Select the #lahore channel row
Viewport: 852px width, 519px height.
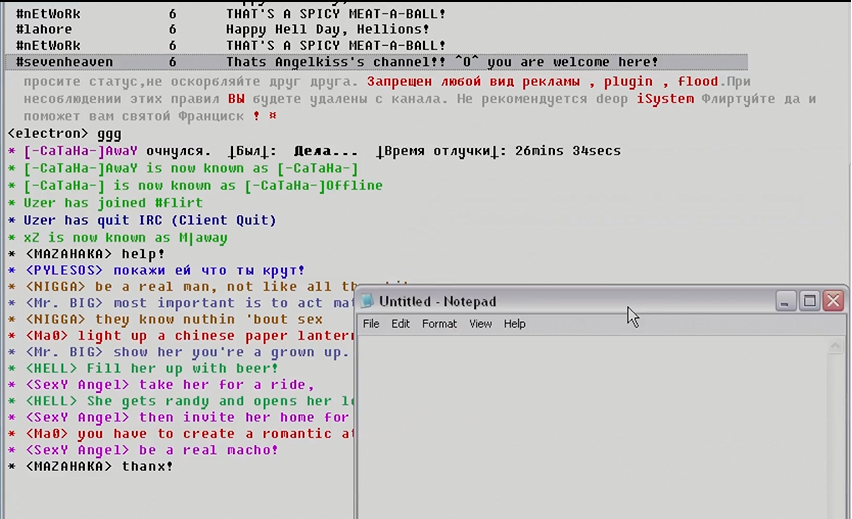click(223, 29)
